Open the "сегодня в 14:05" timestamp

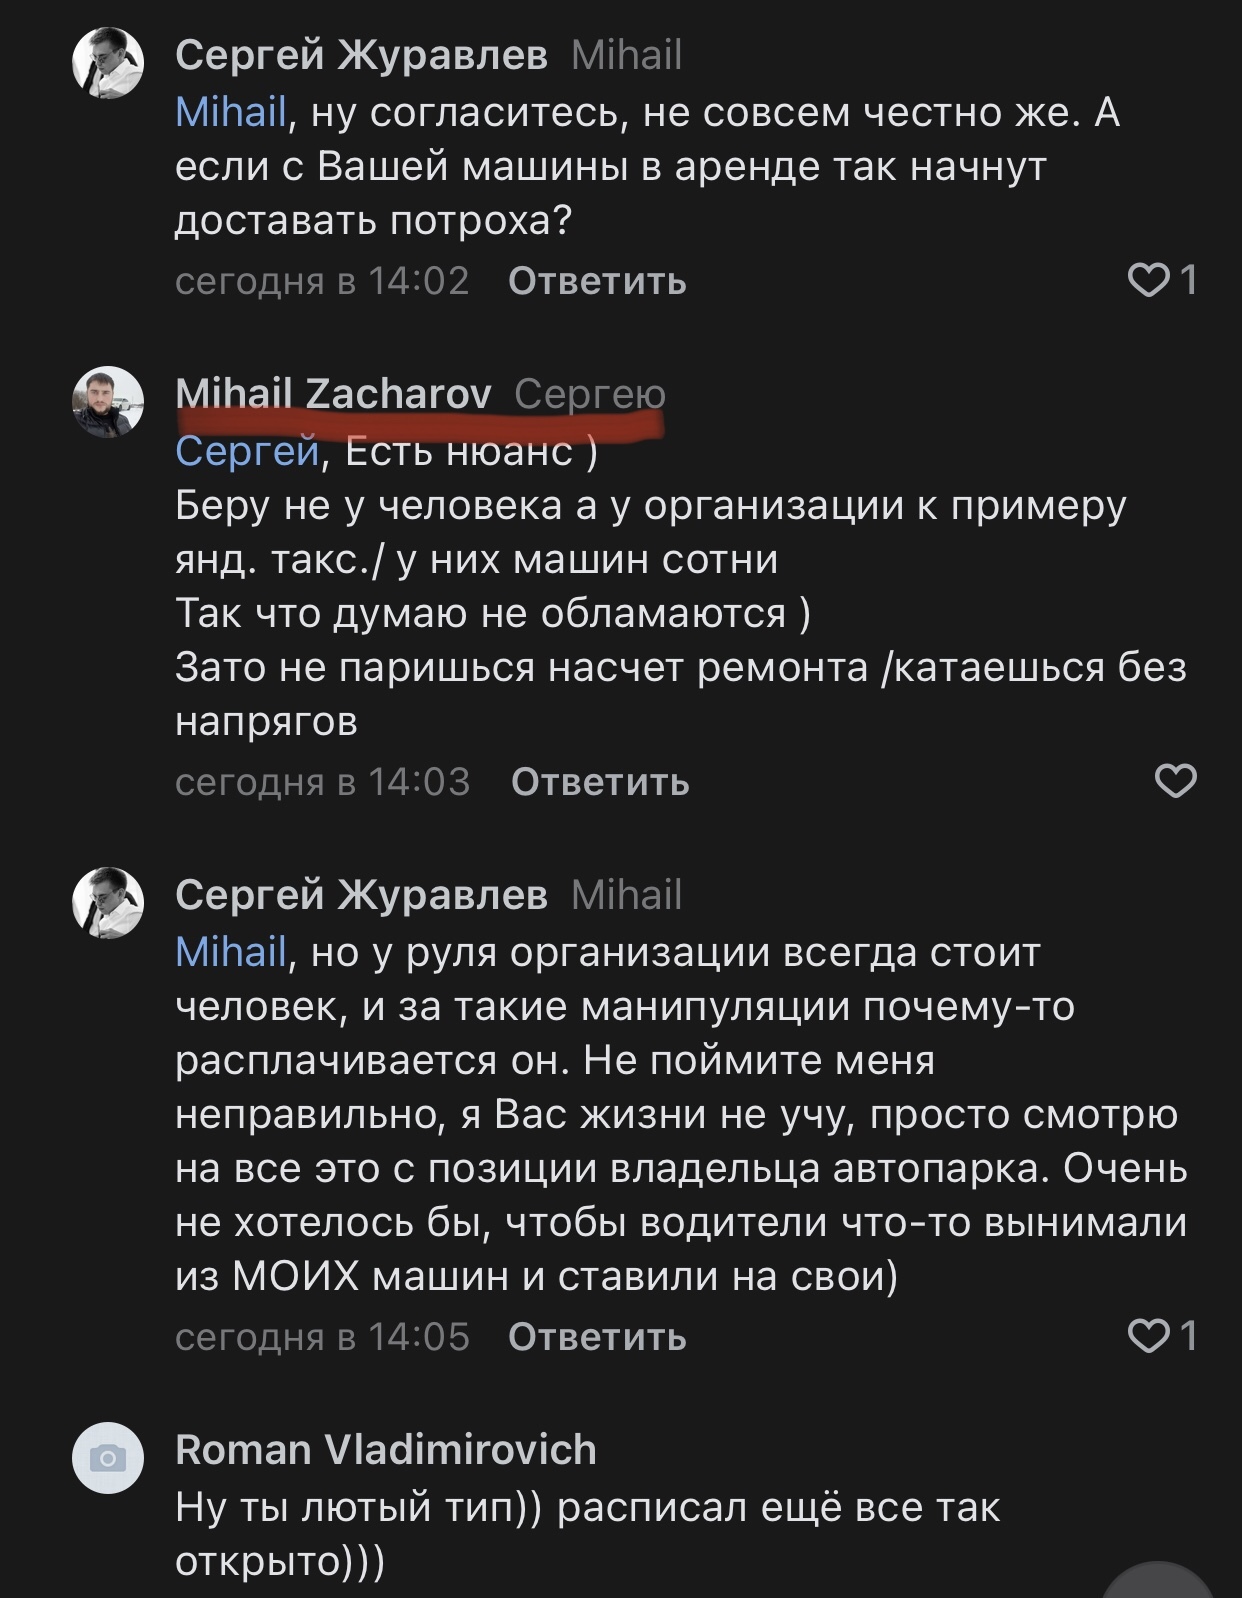(x=322, y=1337)
